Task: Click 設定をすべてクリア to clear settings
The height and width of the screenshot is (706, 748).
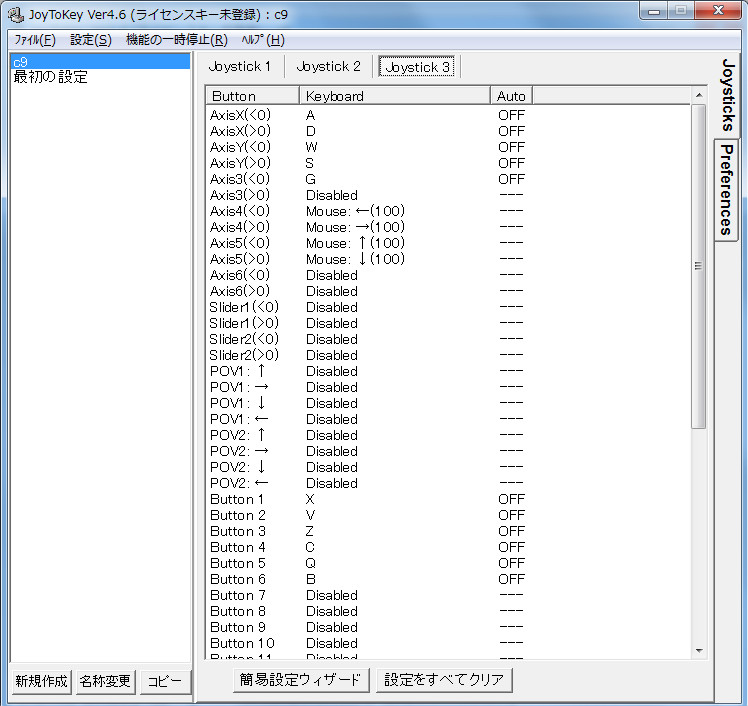Action: 444,679
